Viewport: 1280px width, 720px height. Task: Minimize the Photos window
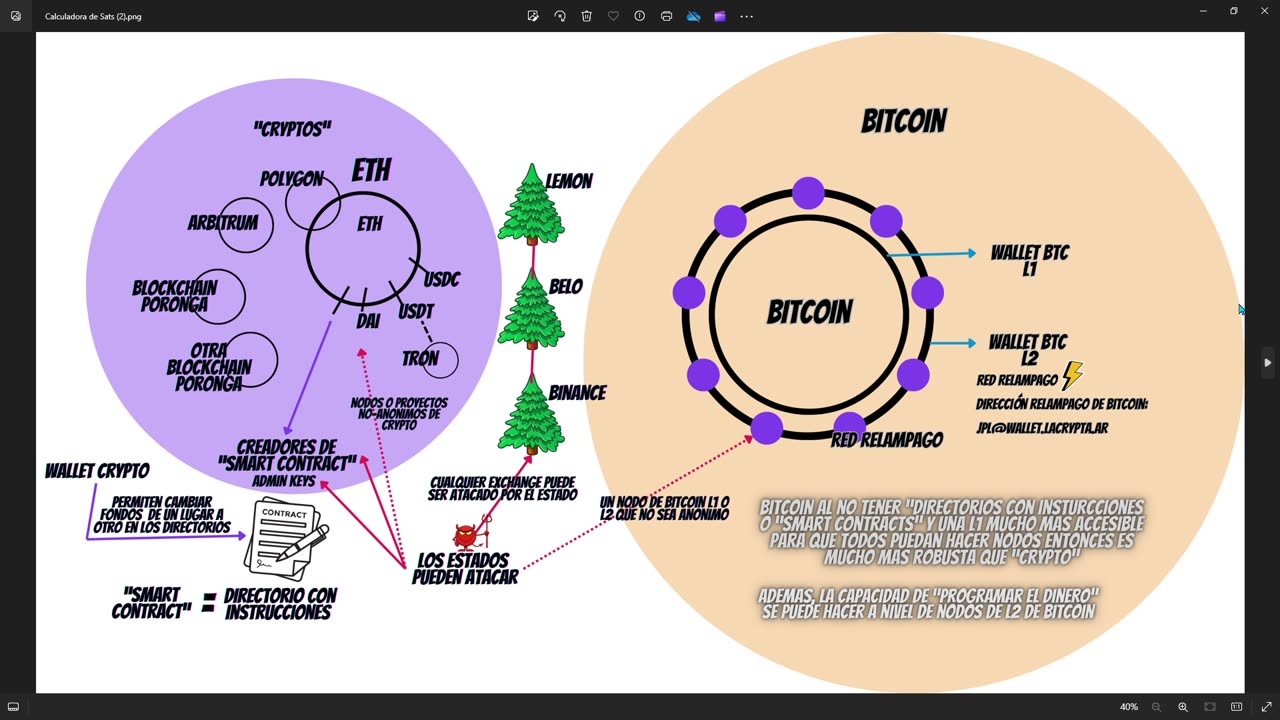coord(1203,11)
